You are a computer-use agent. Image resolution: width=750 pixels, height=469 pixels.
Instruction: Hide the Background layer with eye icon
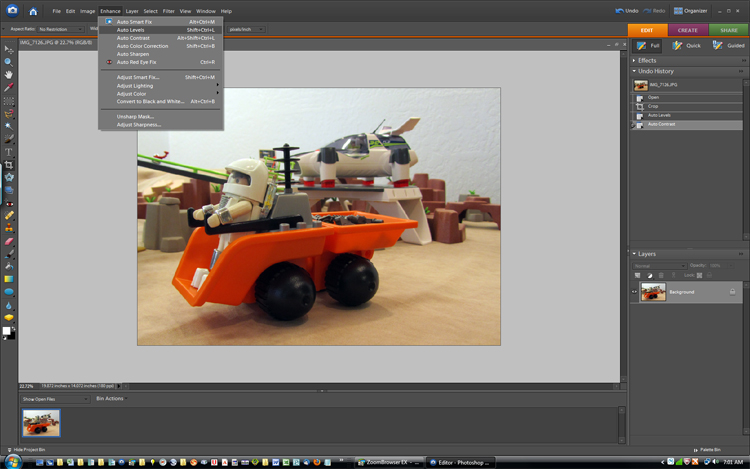[635, 292]
